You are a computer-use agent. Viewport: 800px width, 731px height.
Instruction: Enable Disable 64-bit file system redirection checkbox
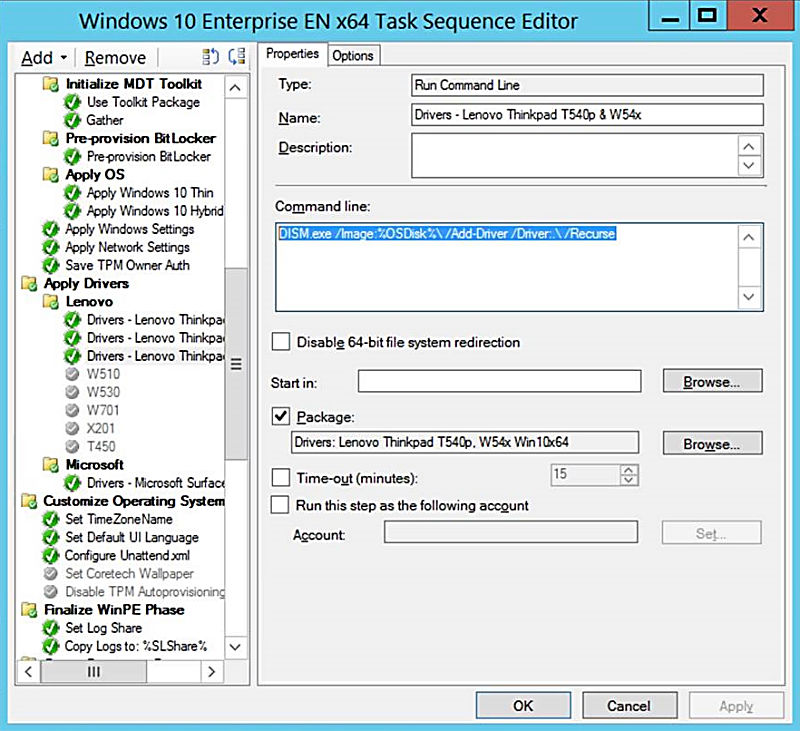pos(281,343)
